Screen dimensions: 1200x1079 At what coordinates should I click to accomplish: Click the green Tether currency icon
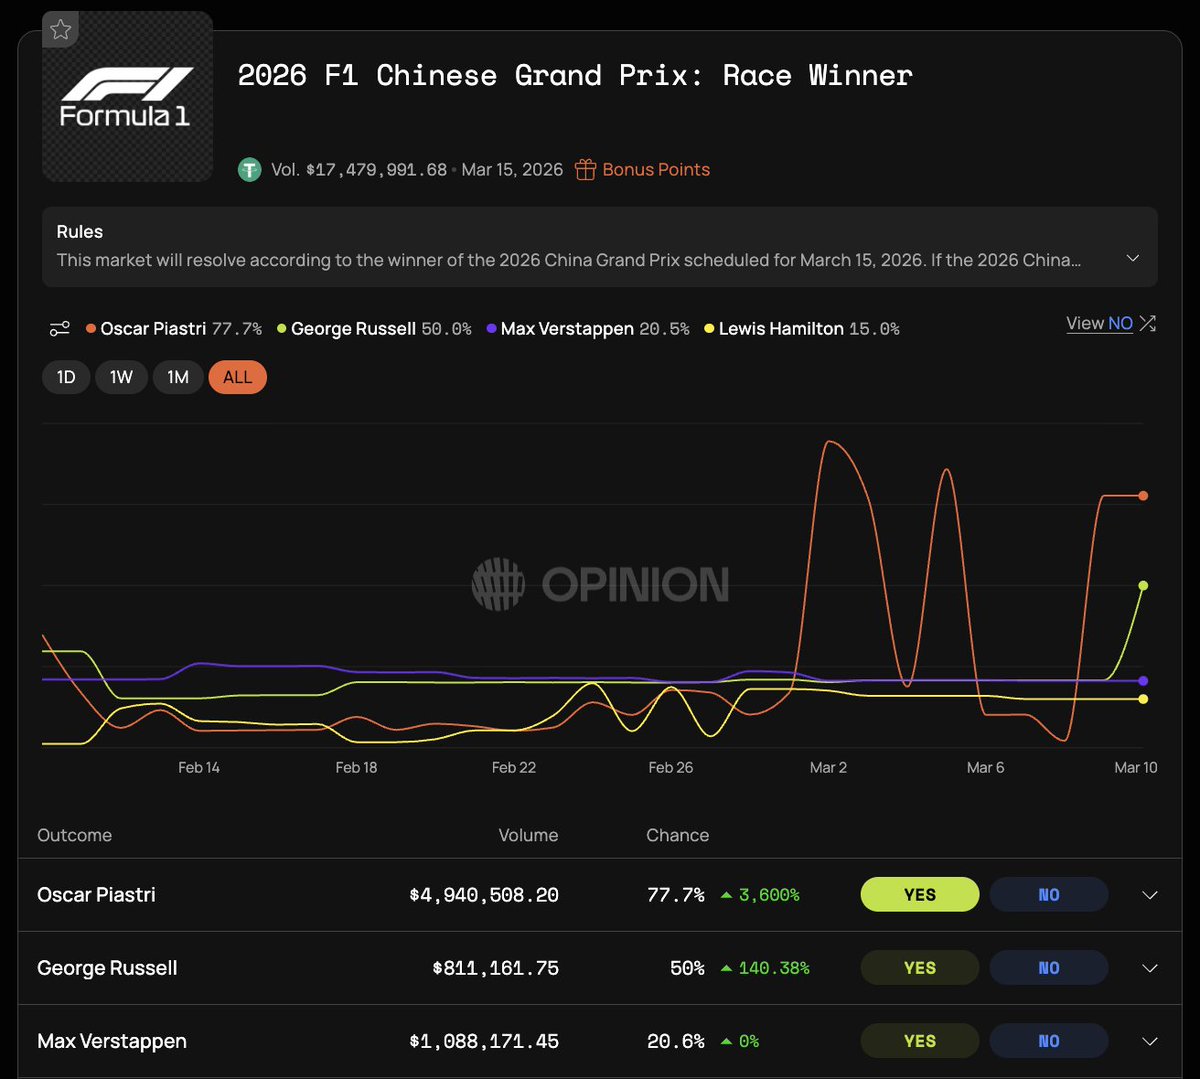249,170
